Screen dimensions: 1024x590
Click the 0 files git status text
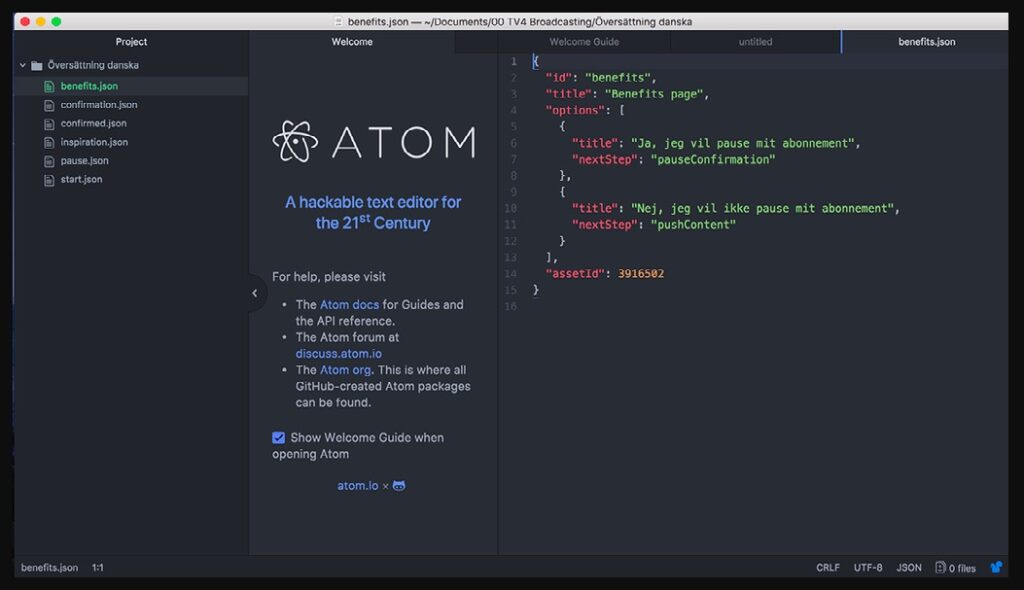962,568
